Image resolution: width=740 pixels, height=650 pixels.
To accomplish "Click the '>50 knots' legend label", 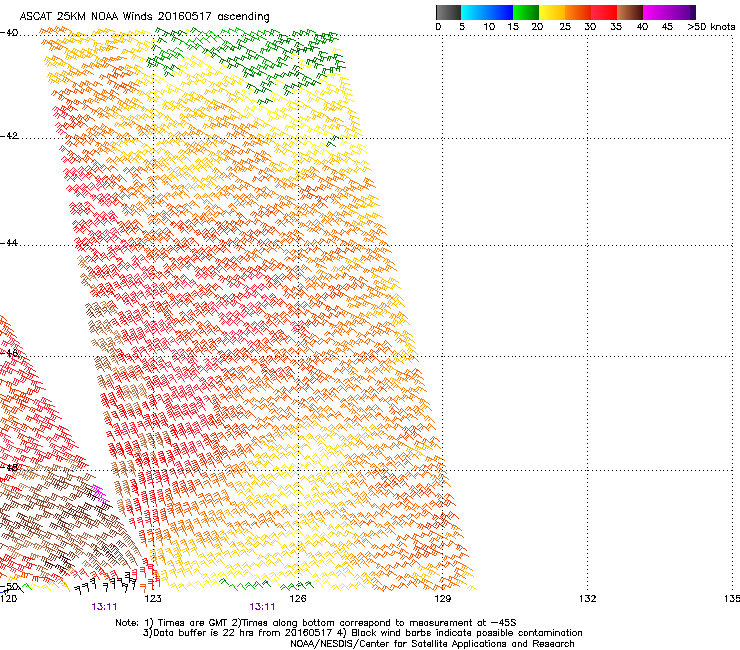I will (x=711, y=26).
